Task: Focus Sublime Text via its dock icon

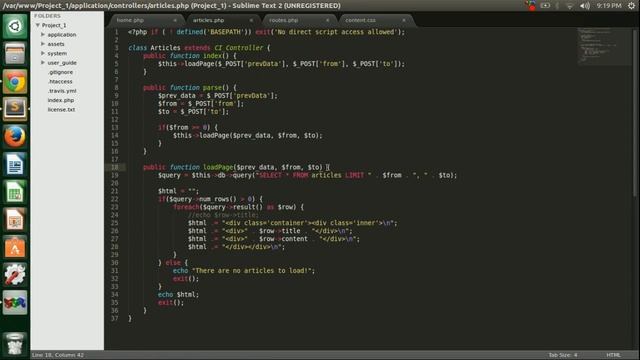Action: click(15, 109)
